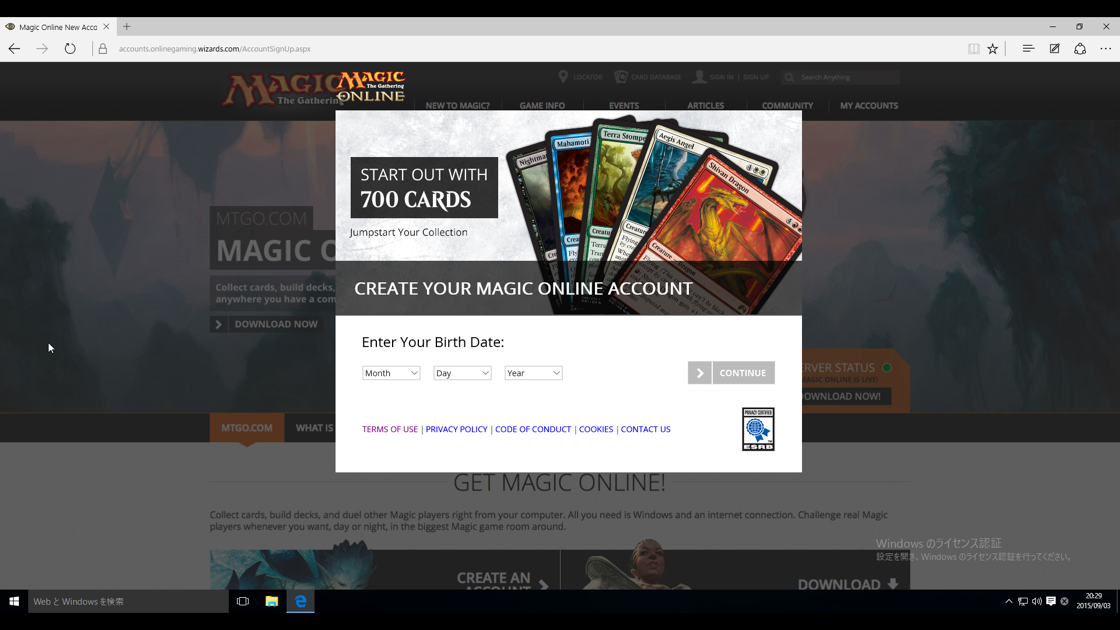Make a web note icon
Screen dimensions: 1120x630
click(1054, 49)
